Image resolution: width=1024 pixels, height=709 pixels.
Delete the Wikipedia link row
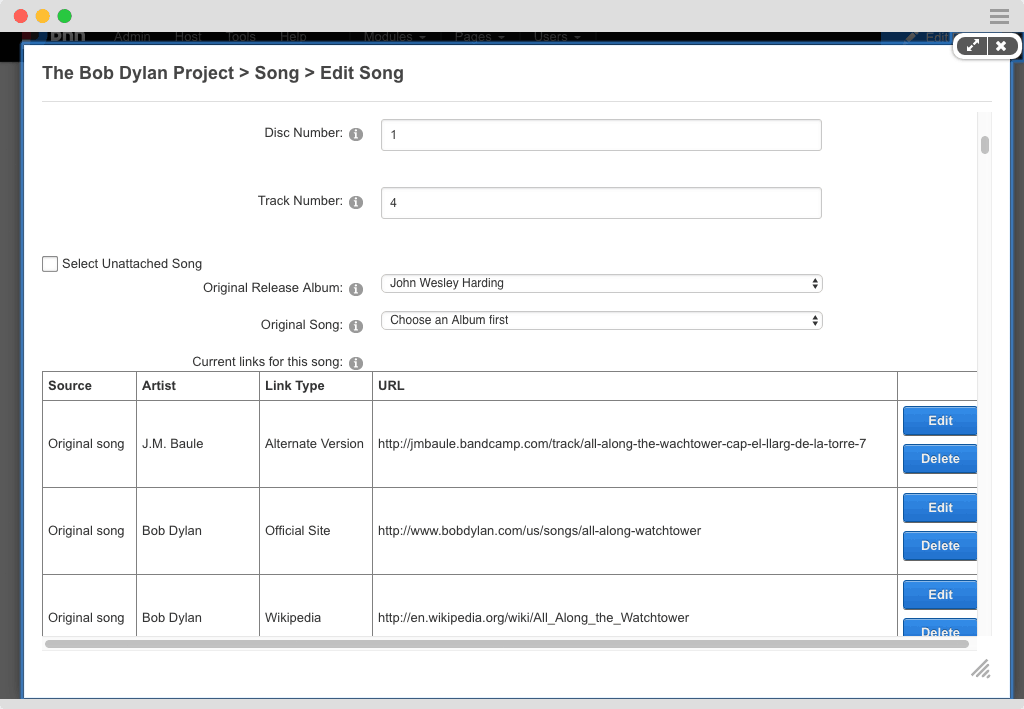coord(940,628)
